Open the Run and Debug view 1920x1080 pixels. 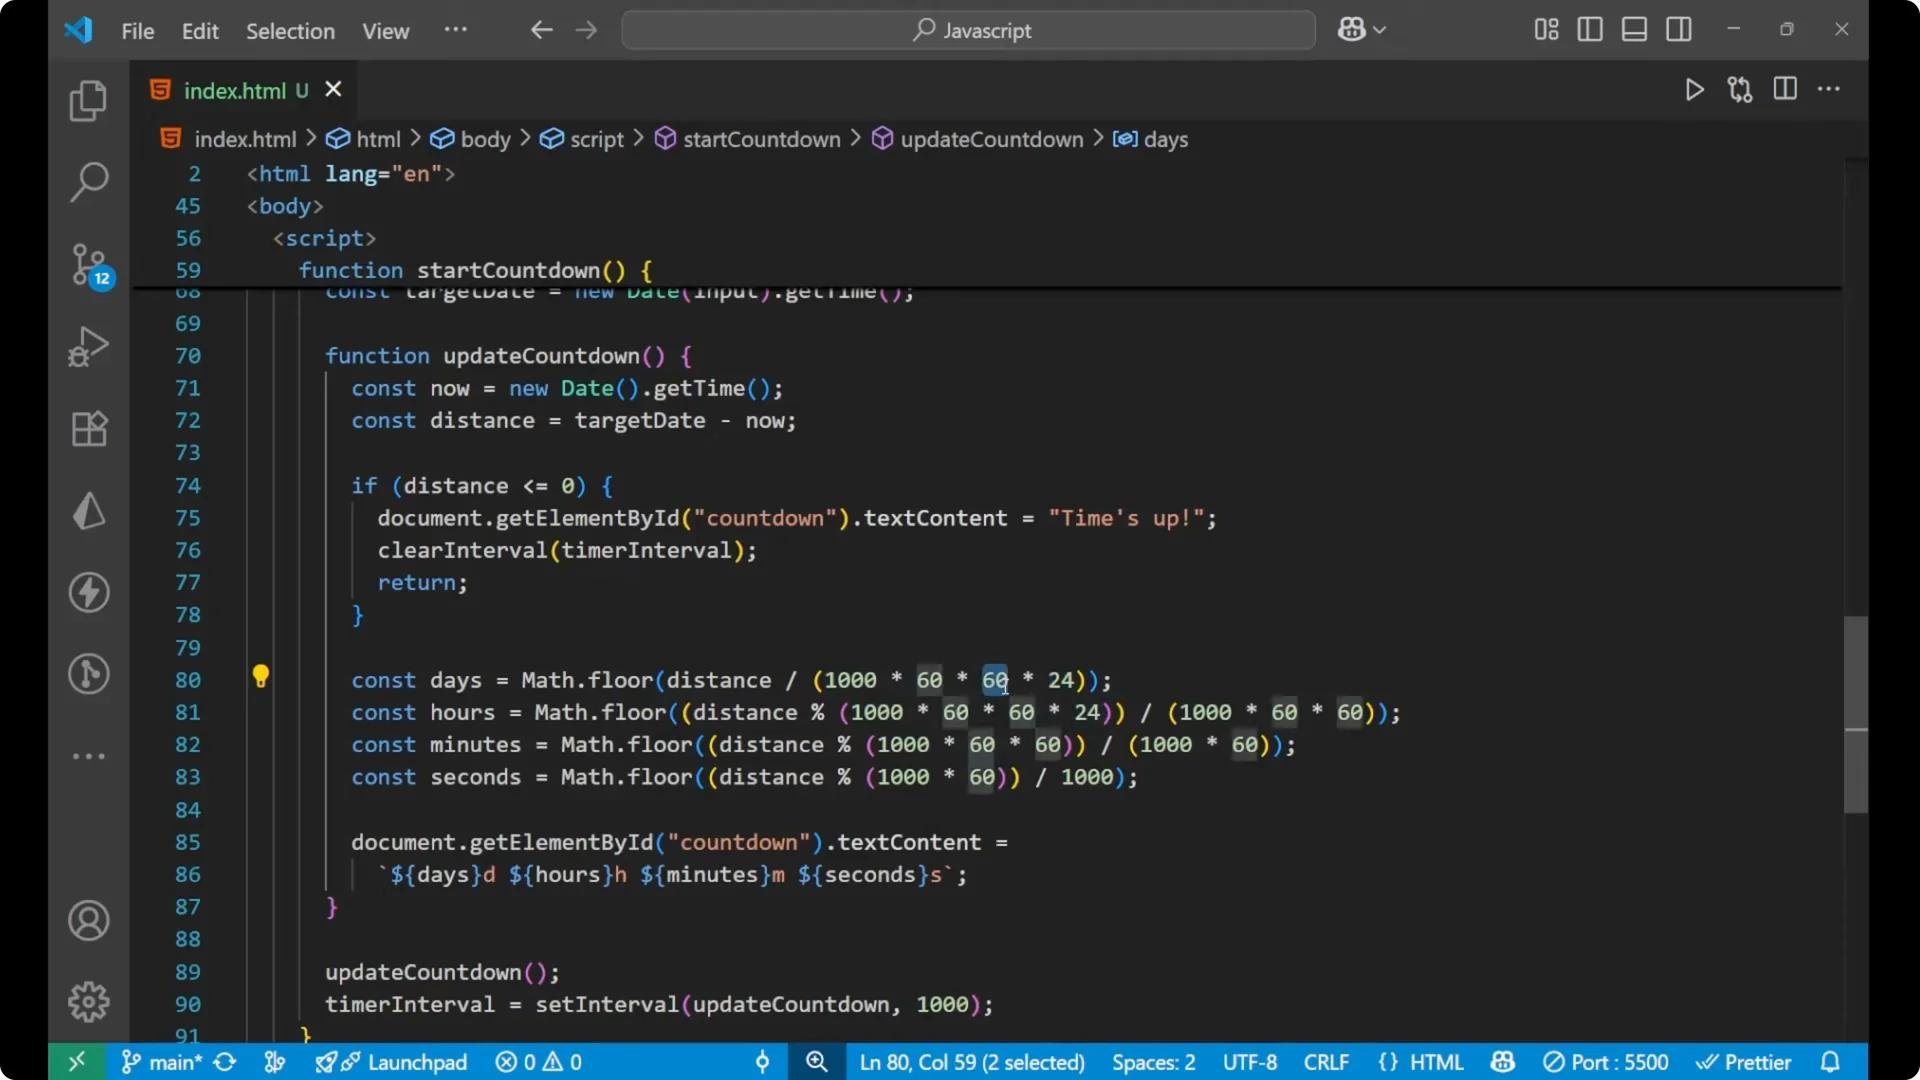click(x=88, y=345)
